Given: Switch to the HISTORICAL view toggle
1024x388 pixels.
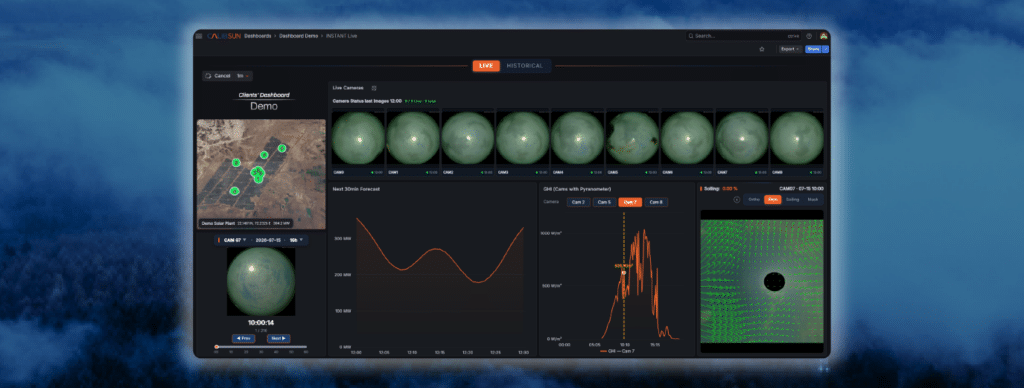Looking at the screenshot, I should point(525,66).
